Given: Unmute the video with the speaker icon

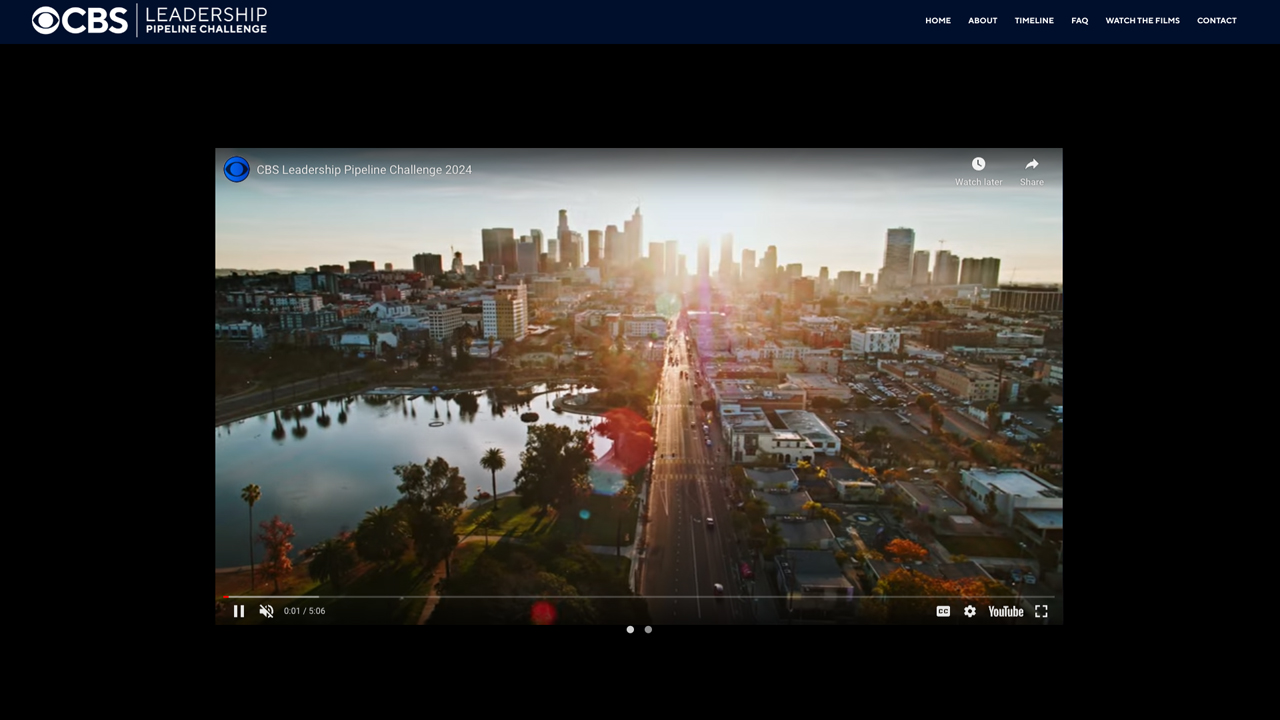Looking at the screenshot, I should point(266,611).
